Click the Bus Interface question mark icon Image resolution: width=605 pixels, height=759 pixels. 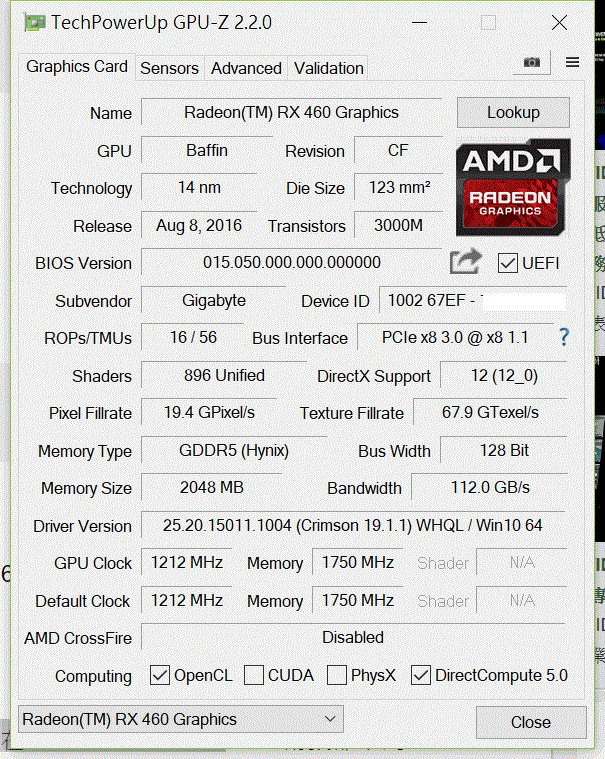pyautogui.click(x=564, y=337)
